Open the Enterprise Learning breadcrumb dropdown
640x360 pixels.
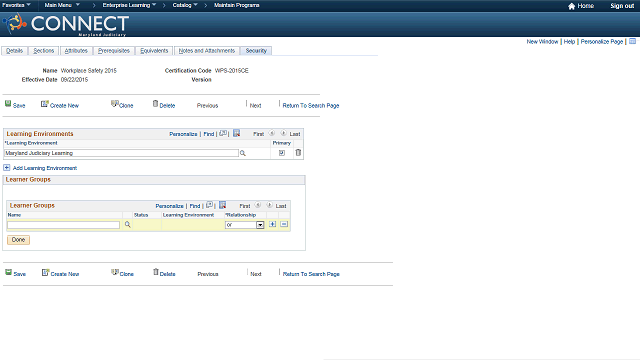129,5
